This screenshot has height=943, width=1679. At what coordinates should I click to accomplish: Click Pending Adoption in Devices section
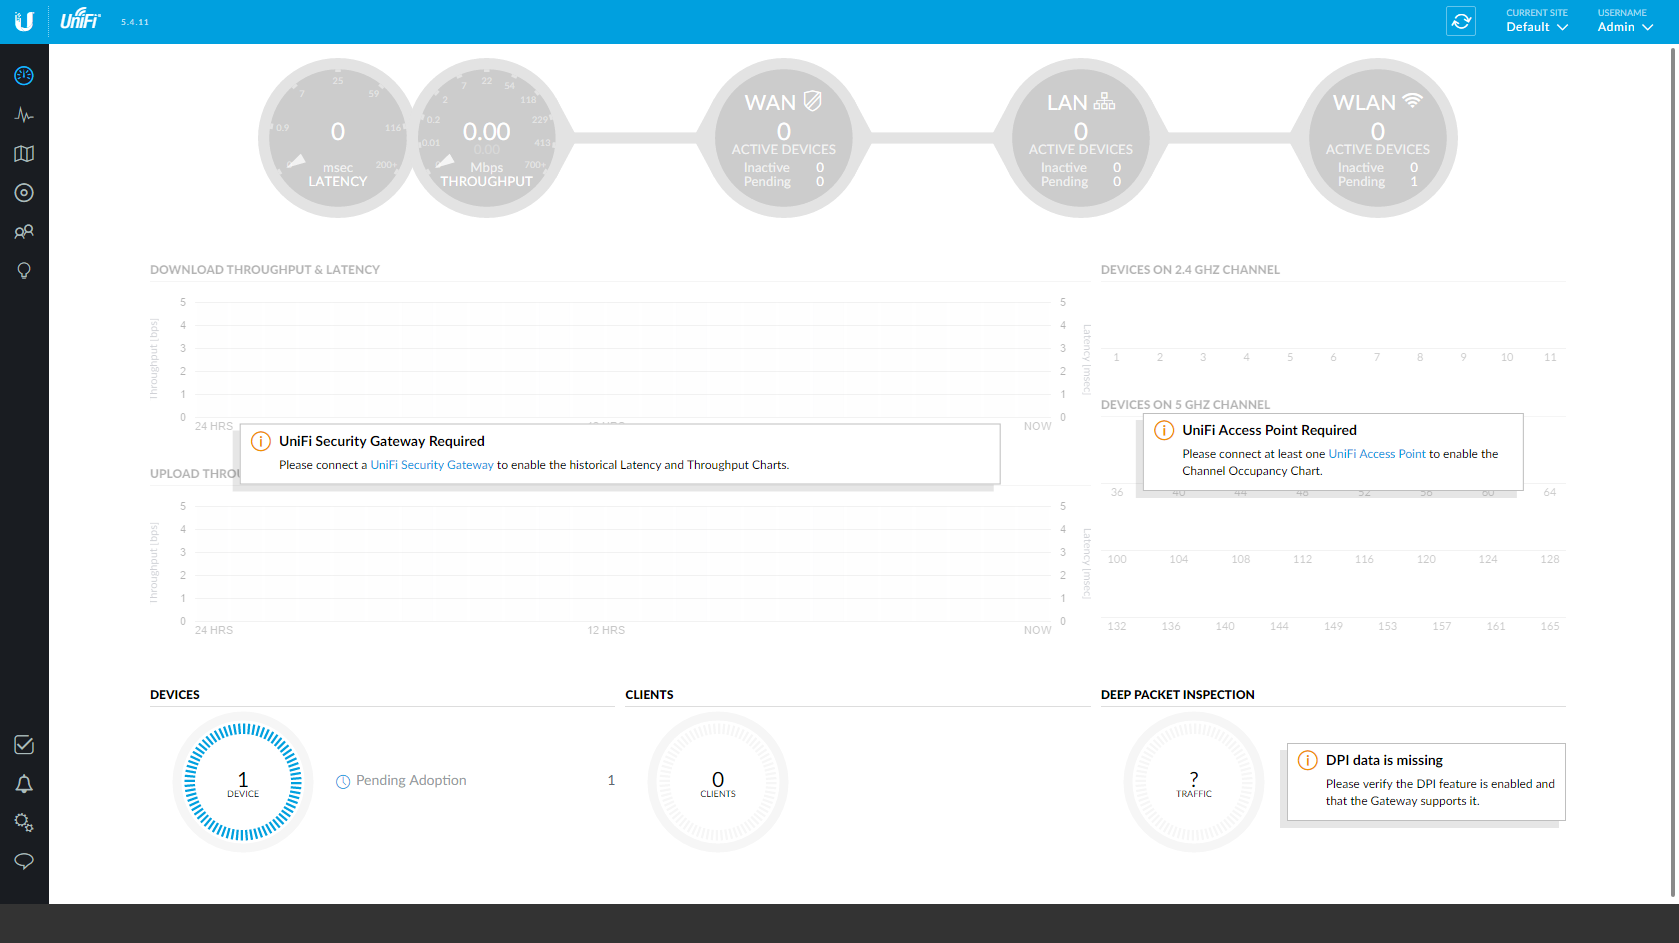pyautogui.click(x=410, y=781)
